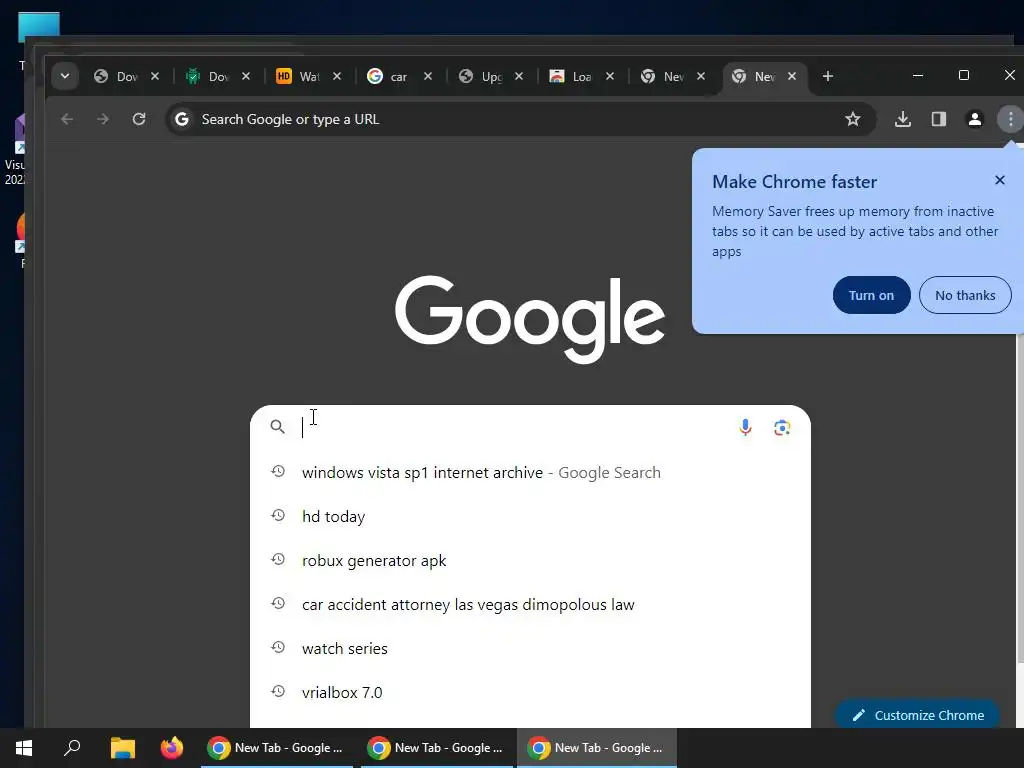Close the inactive 'New' tab
Image resolution: width=1024 pixels, height=768 pixels.
click(x=701, y=76)
